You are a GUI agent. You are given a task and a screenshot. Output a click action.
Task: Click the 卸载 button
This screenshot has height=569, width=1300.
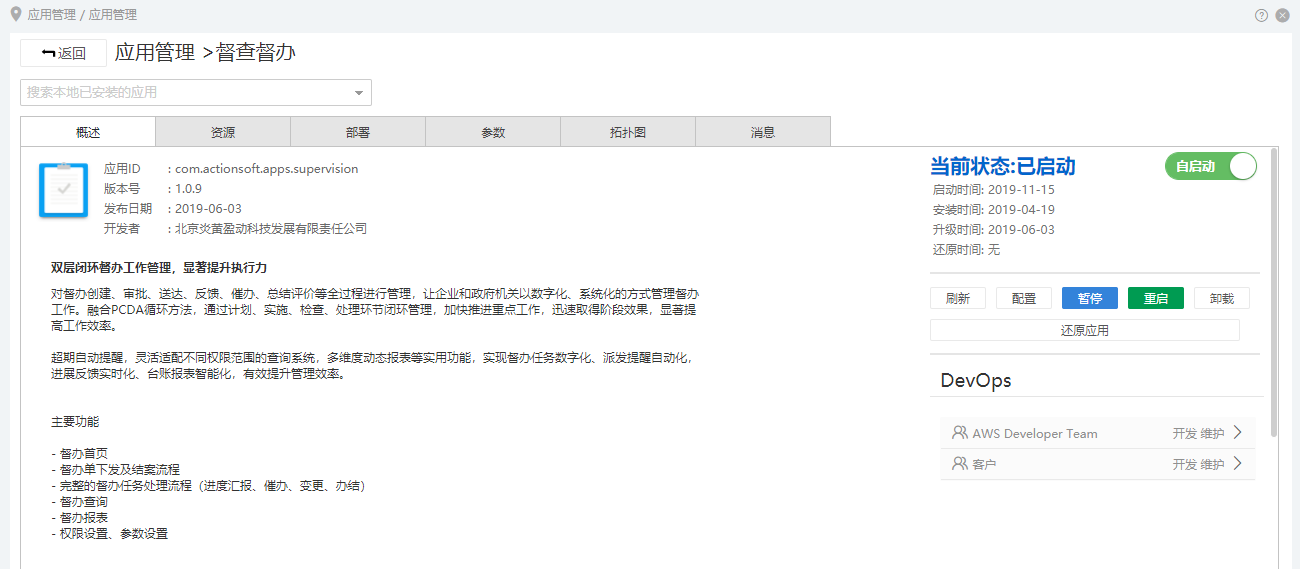tap(1221, 298)
